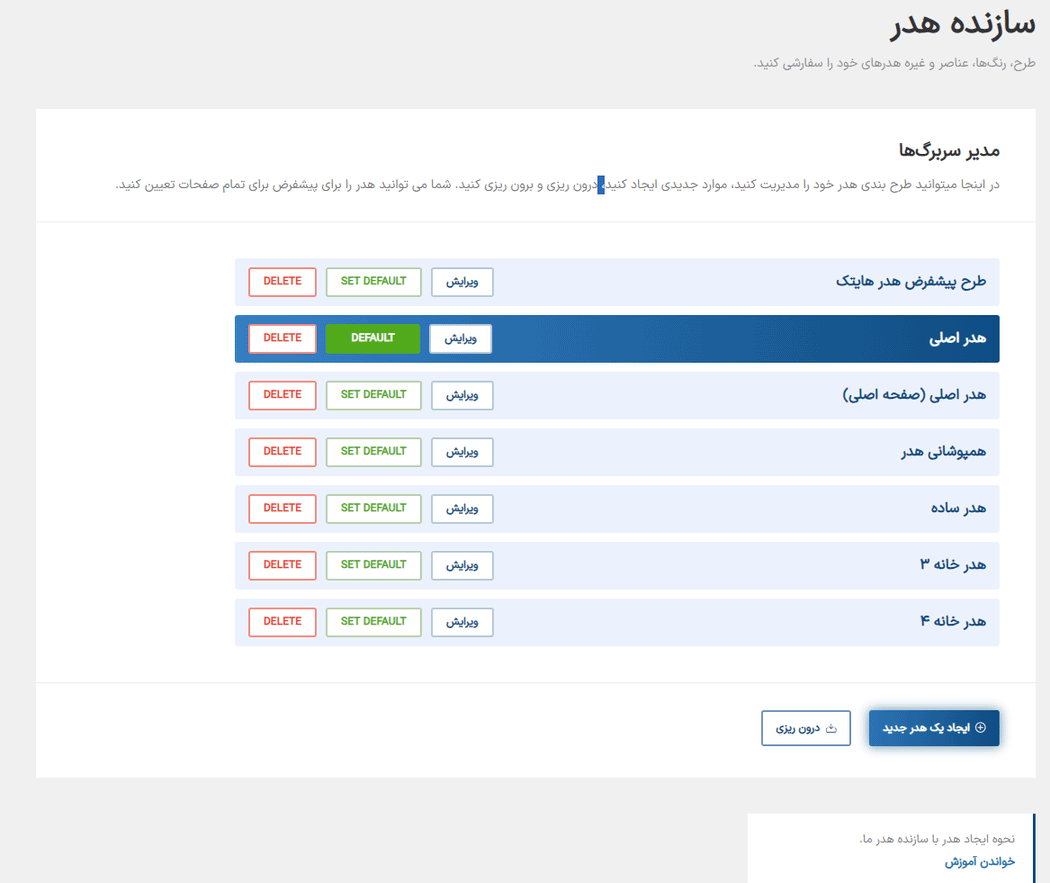Click the مدیر سربرگ‌ها section heading
The height and width of the screenshot is (883, 1050).
(949, 150)
